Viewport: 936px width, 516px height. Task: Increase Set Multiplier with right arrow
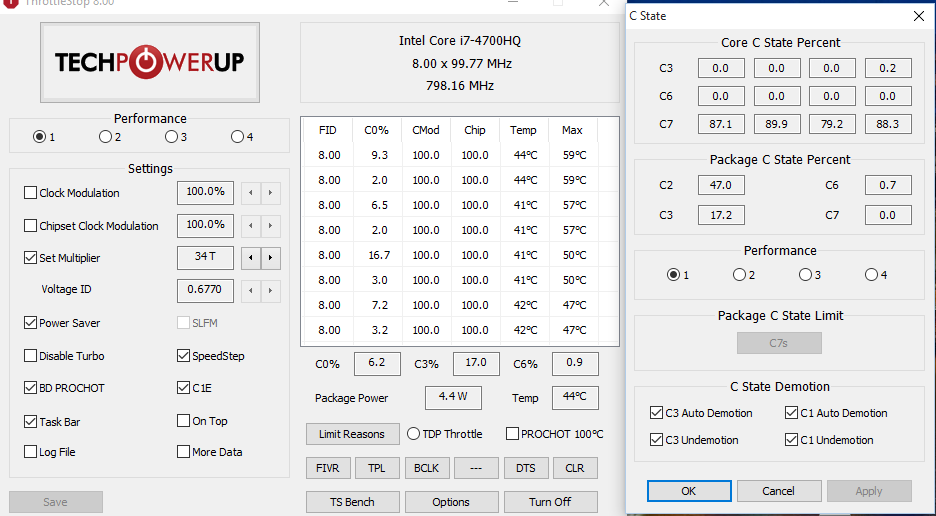pos(270,258)
